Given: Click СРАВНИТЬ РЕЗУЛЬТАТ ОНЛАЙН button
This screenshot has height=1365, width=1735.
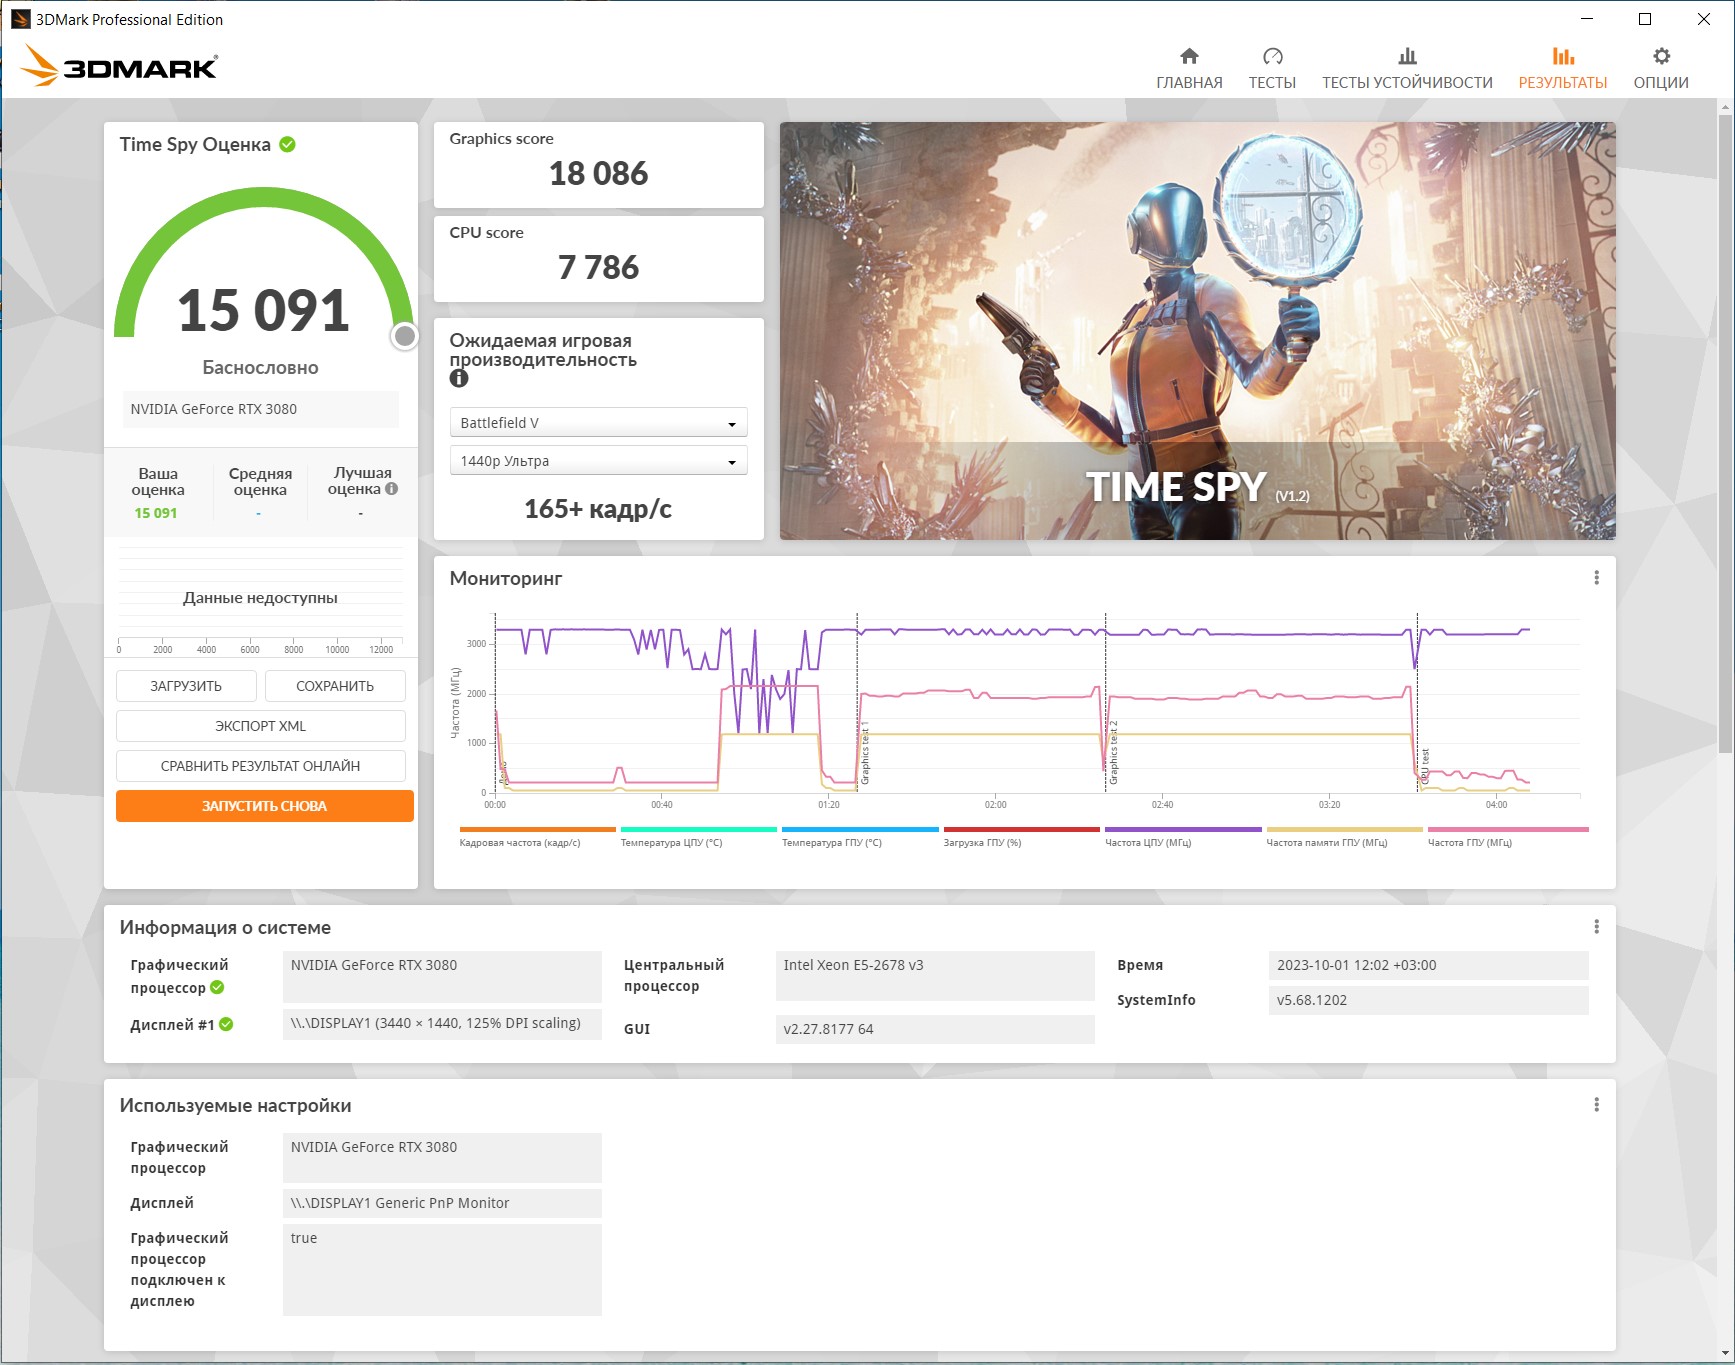Looking at the screenshot, I should (261, 766).
